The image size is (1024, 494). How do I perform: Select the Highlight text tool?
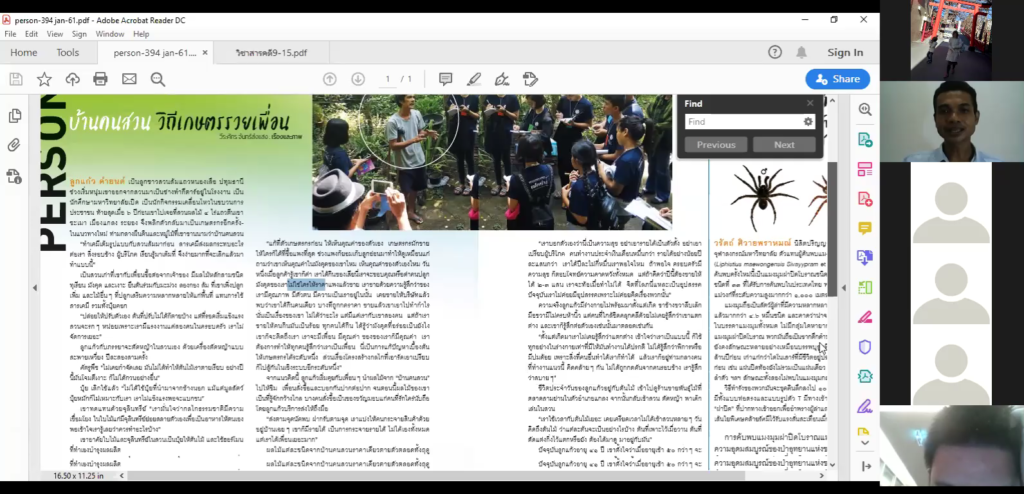[474, 79]
